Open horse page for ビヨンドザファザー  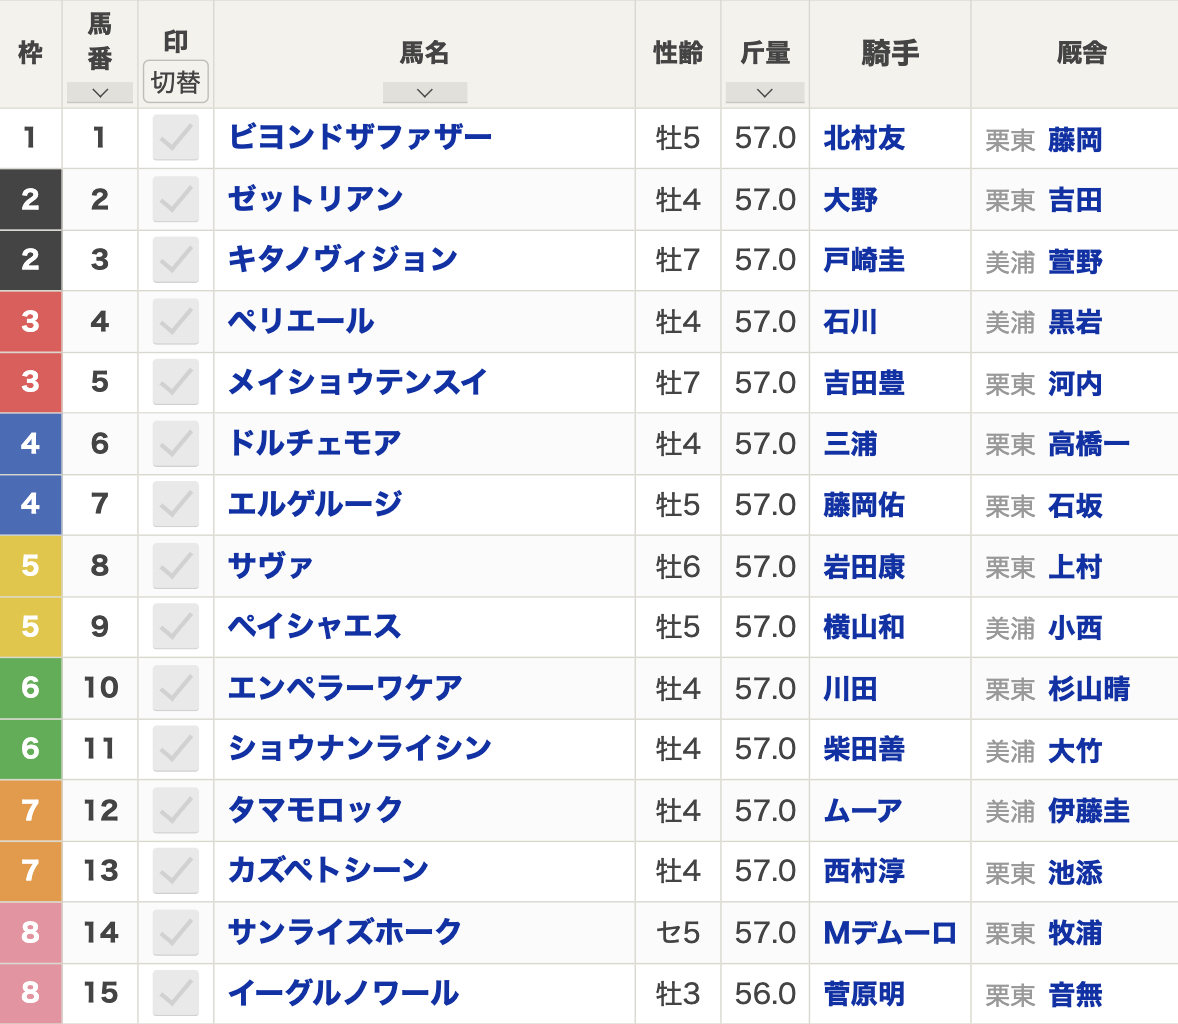360,137
